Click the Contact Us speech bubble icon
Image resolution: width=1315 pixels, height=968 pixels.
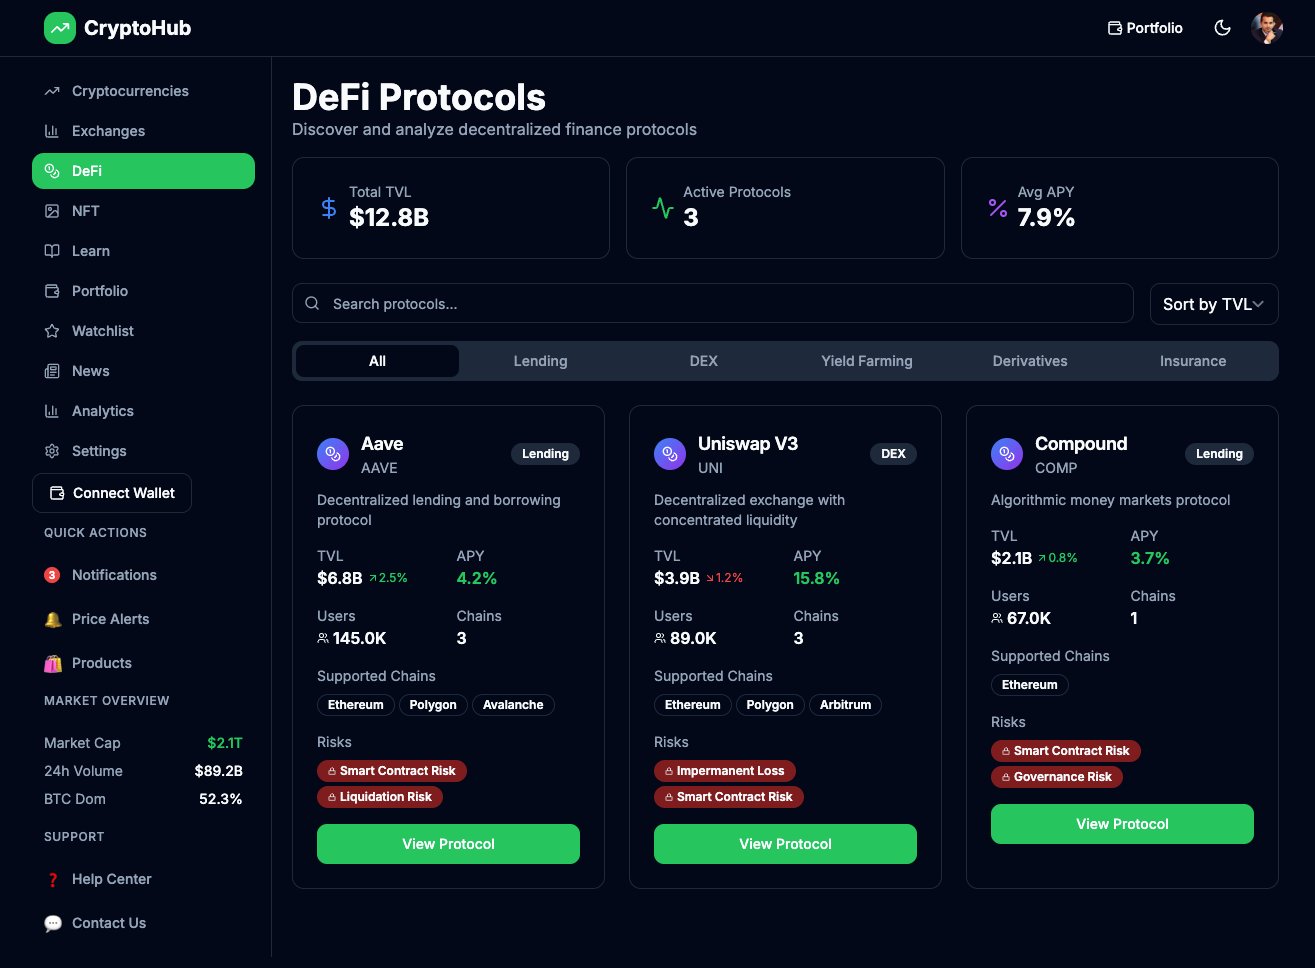pos(53,923)
